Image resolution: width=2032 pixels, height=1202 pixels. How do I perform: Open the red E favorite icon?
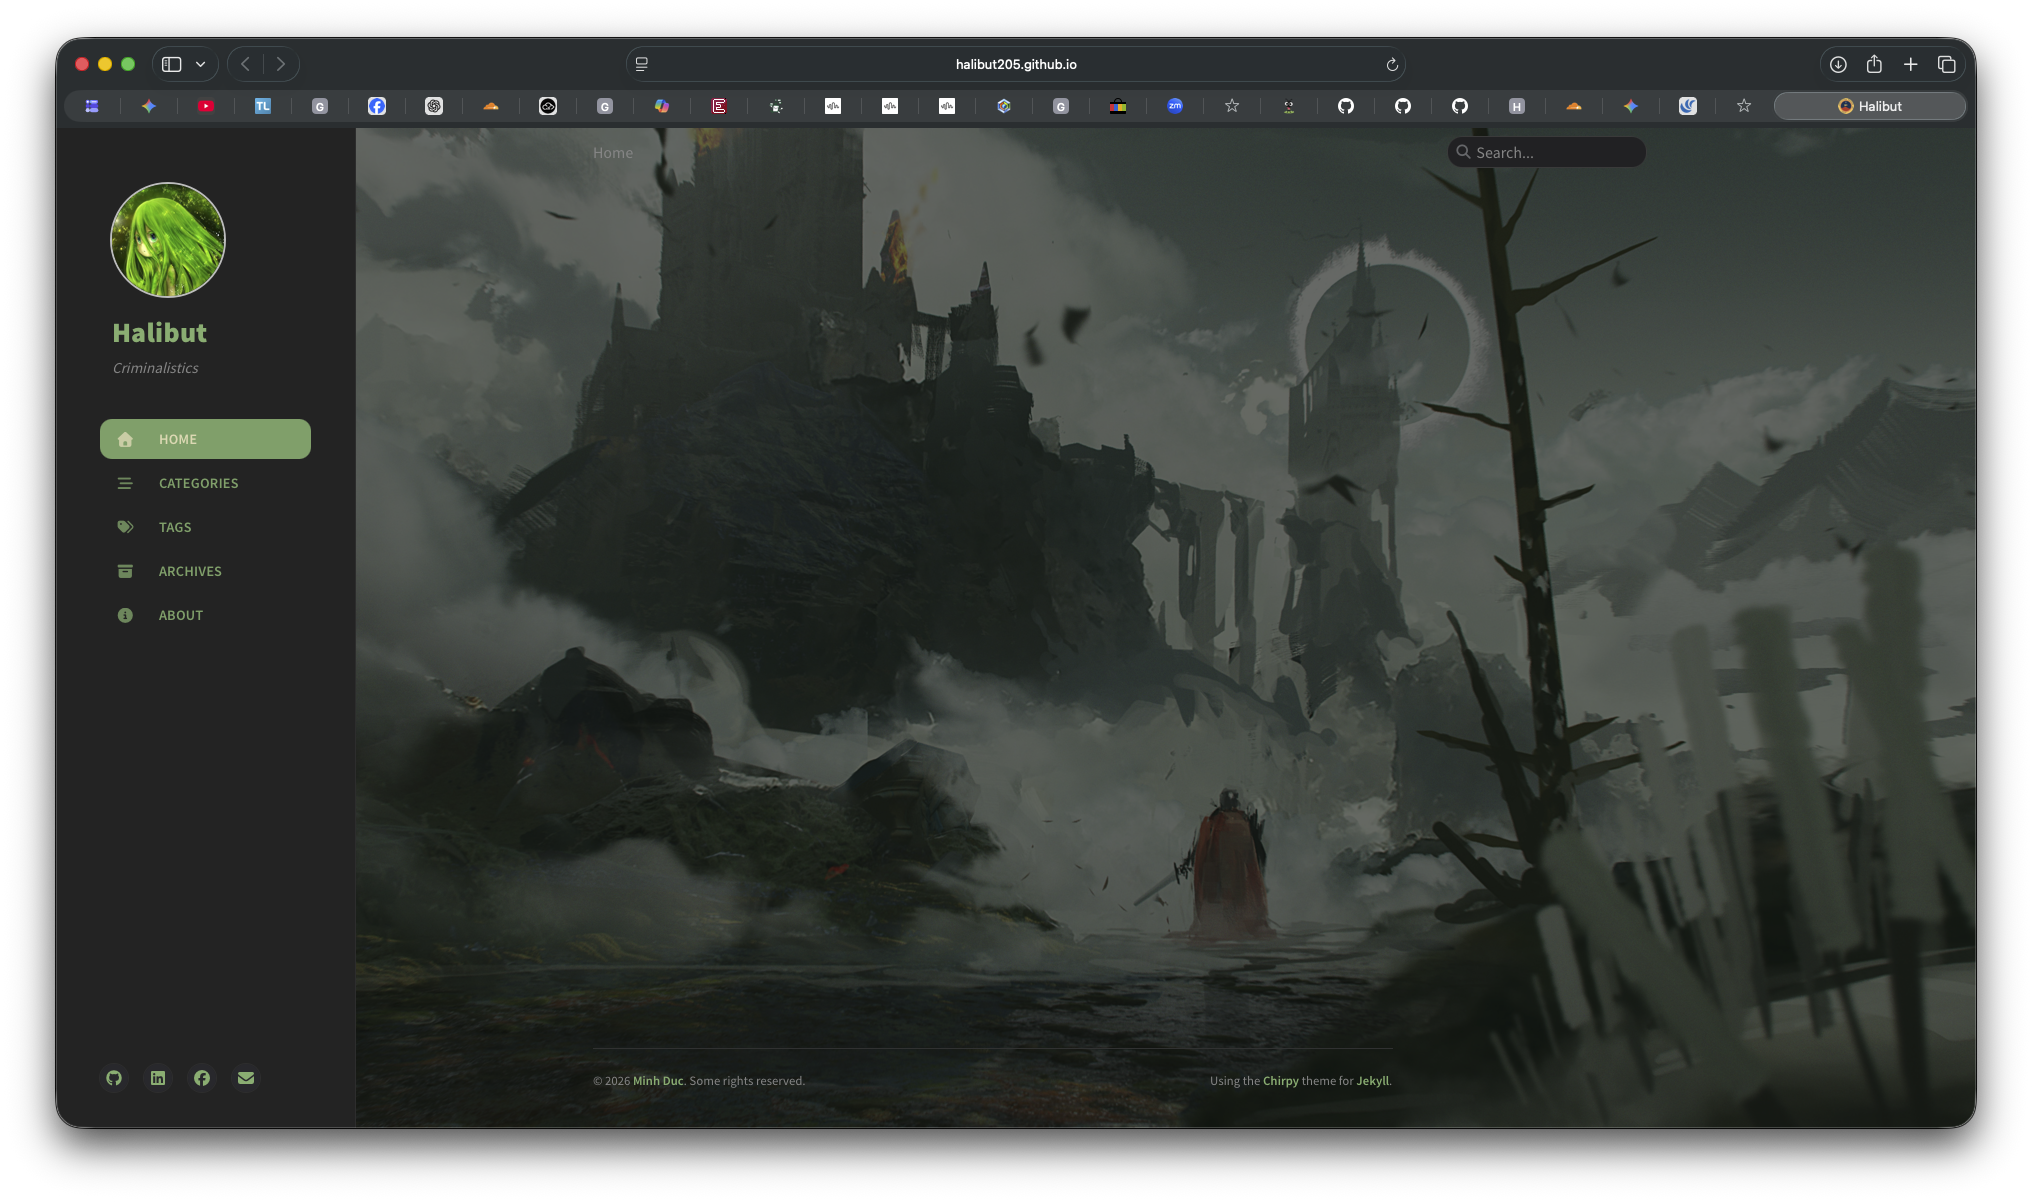pyautogui.click(x=719, y=106)
